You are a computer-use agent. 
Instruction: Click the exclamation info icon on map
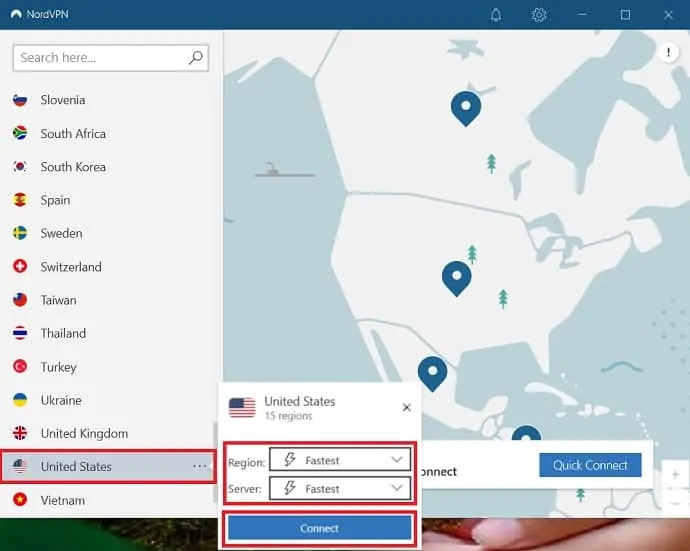point(668,52)
